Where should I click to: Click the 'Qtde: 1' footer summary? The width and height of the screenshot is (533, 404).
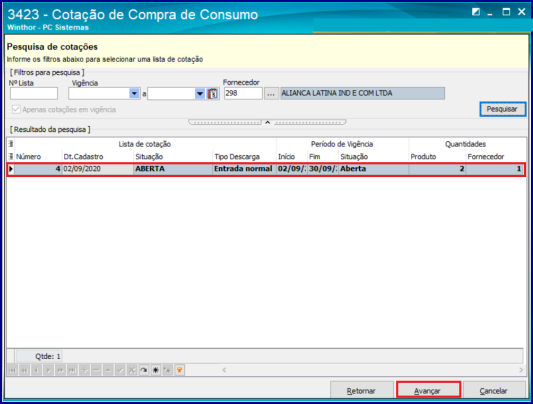pyautogui.click(x=39, y=356)
